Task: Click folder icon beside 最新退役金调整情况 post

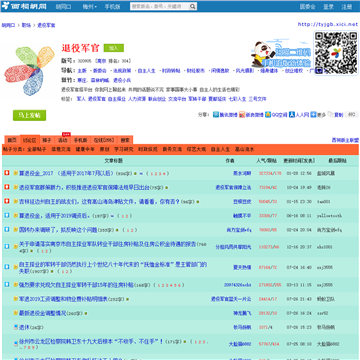Action: pos(16,313)
